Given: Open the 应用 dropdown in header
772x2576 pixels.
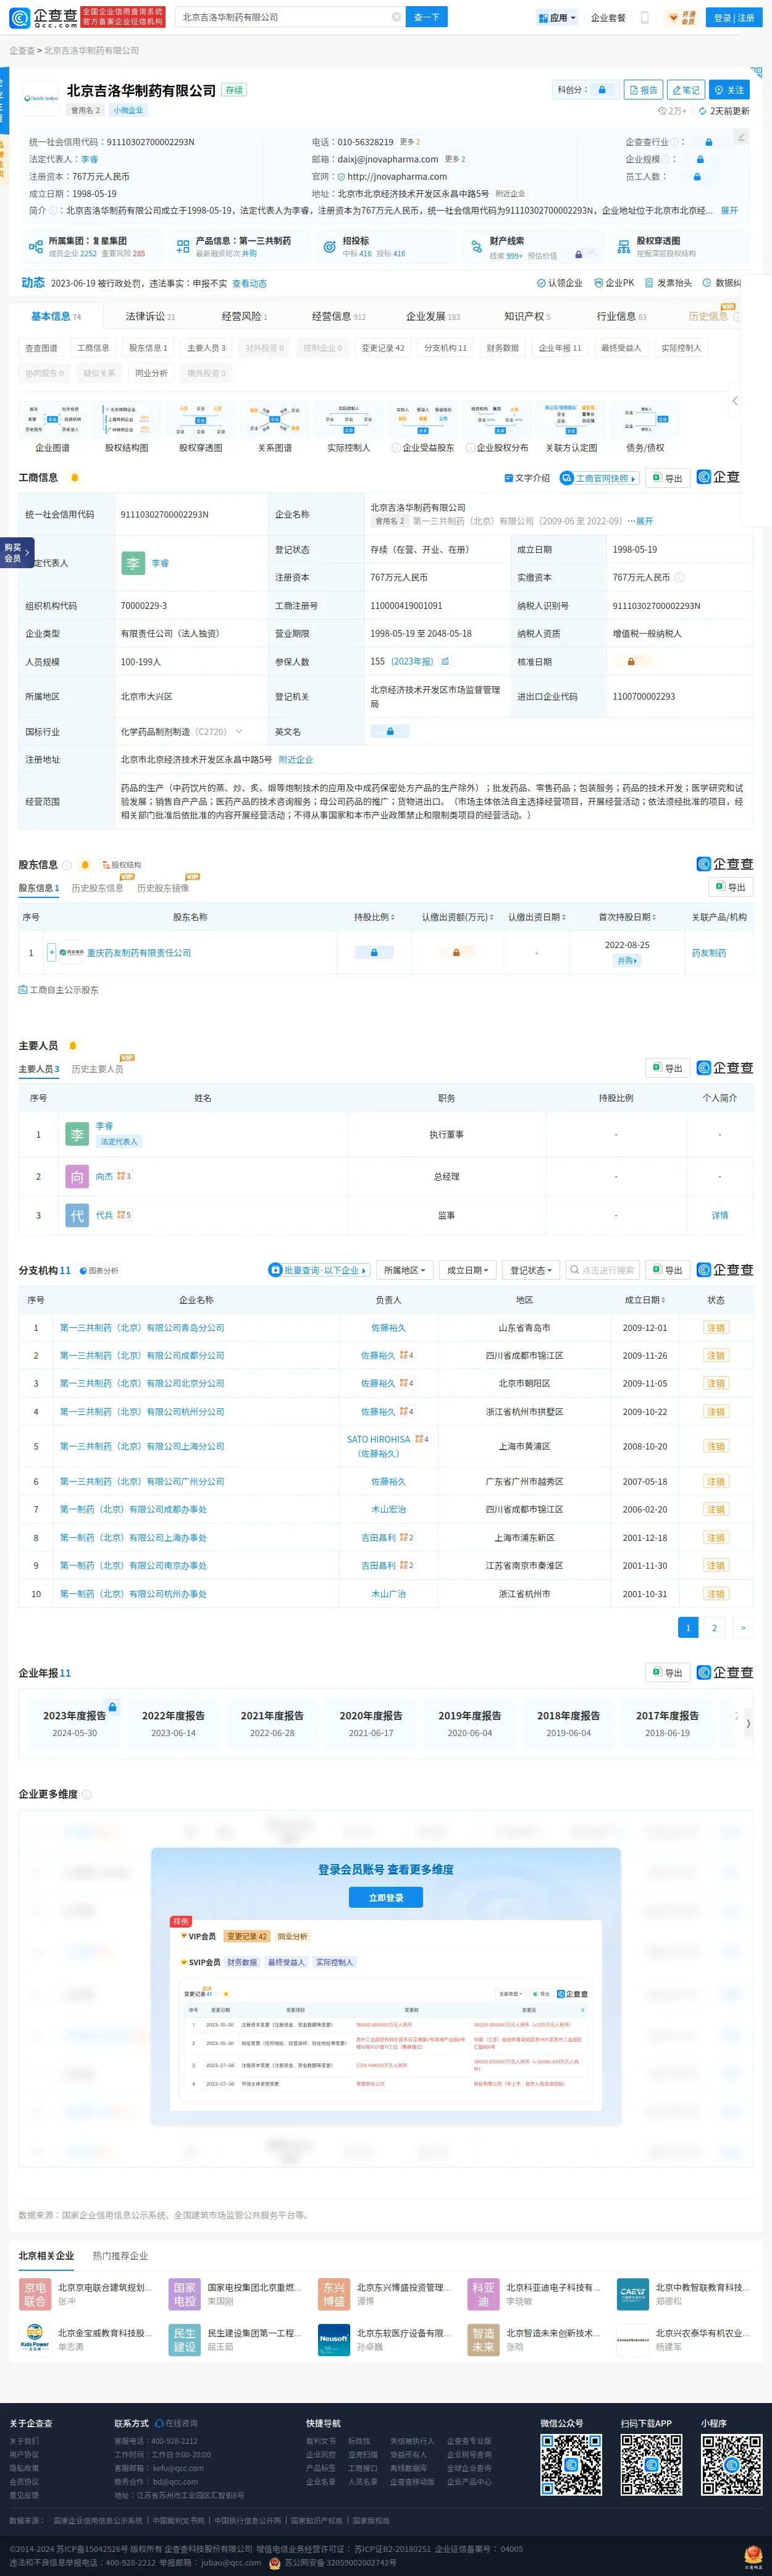Looking at the screenshot, I should click(557, 17).
